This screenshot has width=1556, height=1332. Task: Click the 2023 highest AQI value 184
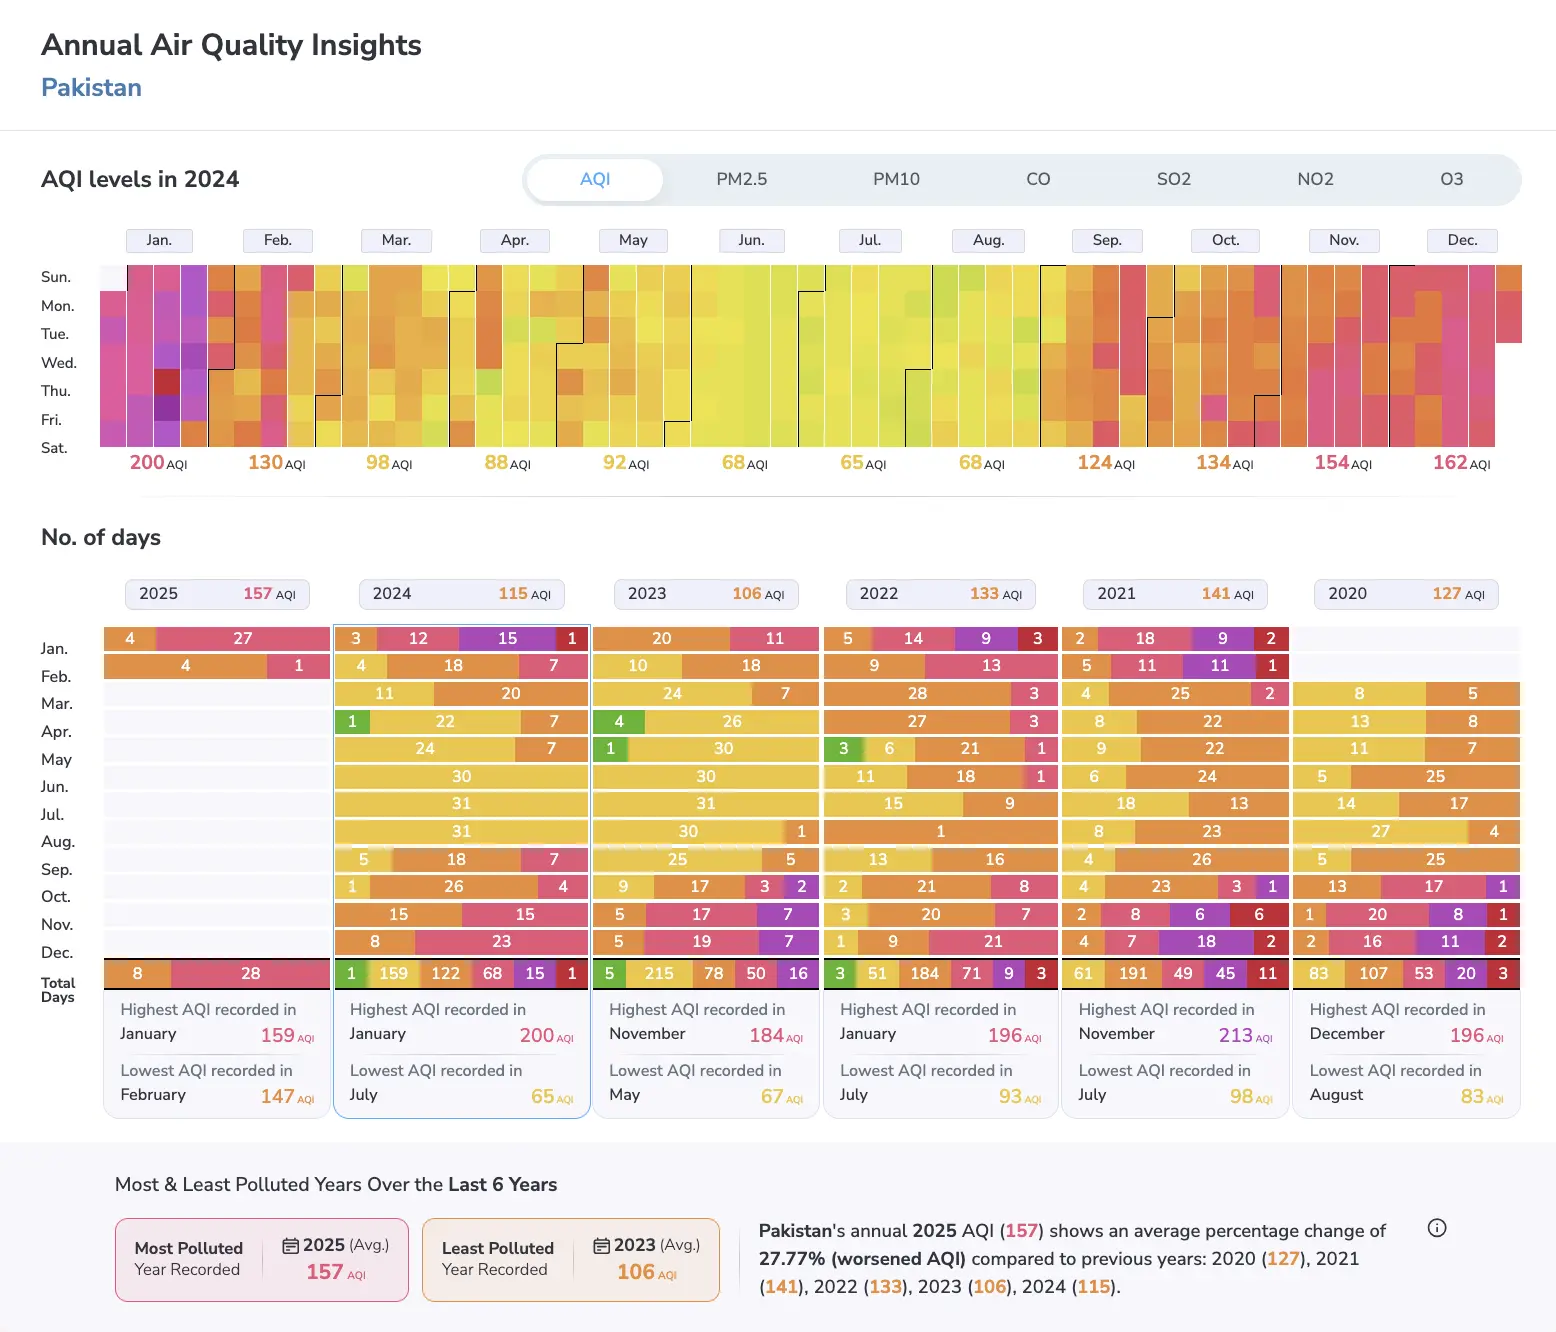[x=776, y=1036]
